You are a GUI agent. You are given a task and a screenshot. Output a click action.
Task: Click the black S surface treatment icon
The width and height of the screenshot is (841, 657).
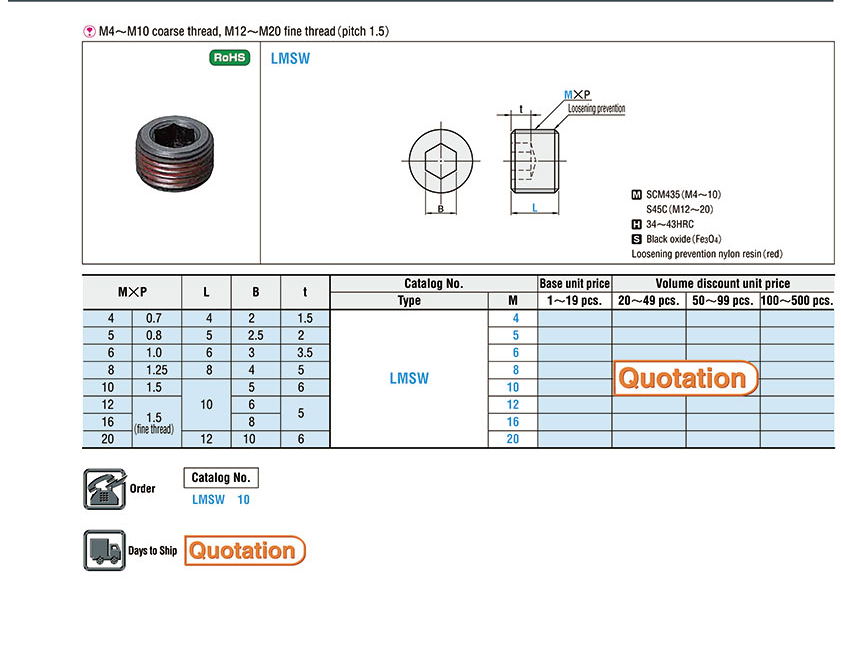(x=636, y=239)
